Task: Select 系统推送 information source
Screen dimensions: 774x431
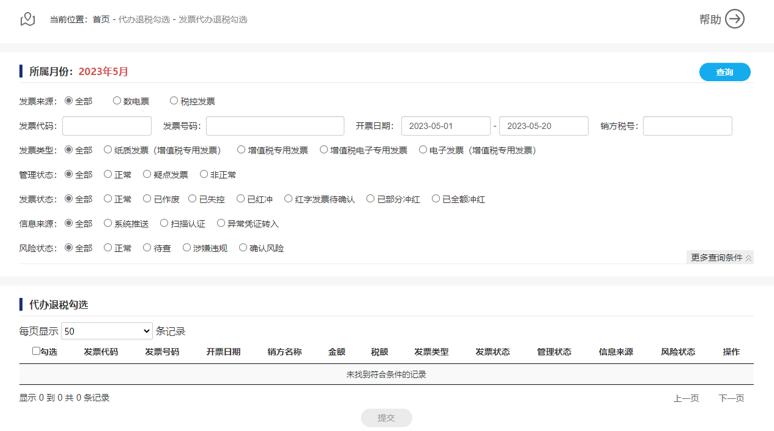Action: 108,223
